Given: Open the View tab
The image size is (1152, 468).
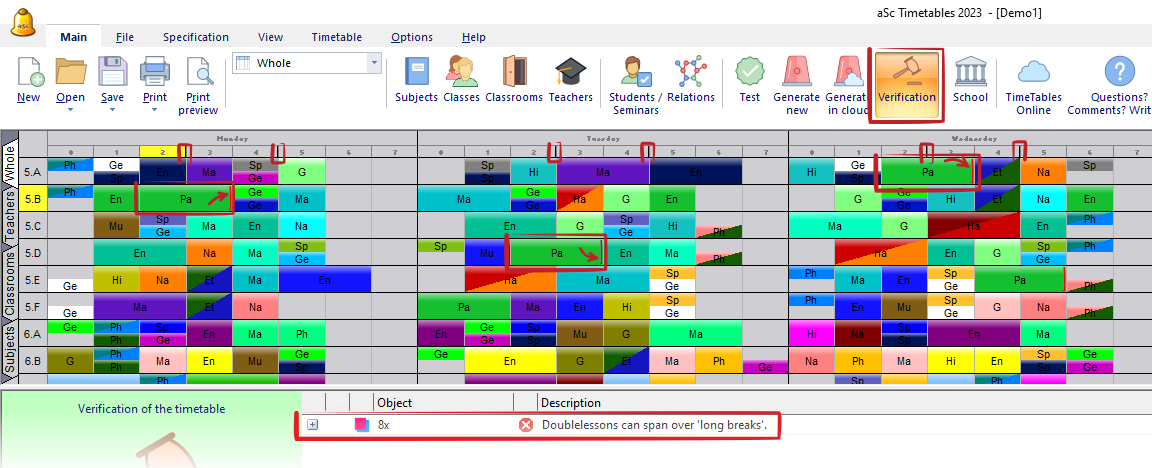Looking at the screenshot, I should click(x=270, y=37).
